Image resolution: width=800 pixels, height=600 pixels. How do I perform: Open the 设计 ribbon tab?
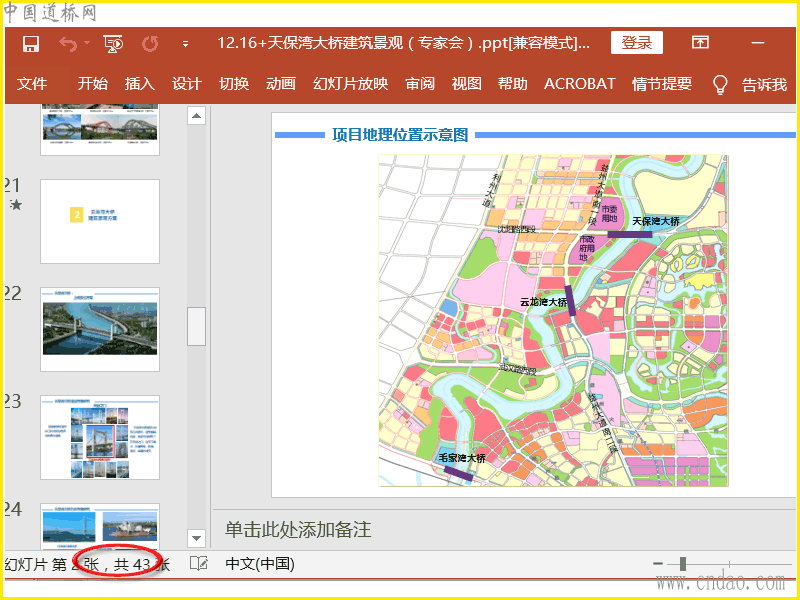(x=186, y=84)
